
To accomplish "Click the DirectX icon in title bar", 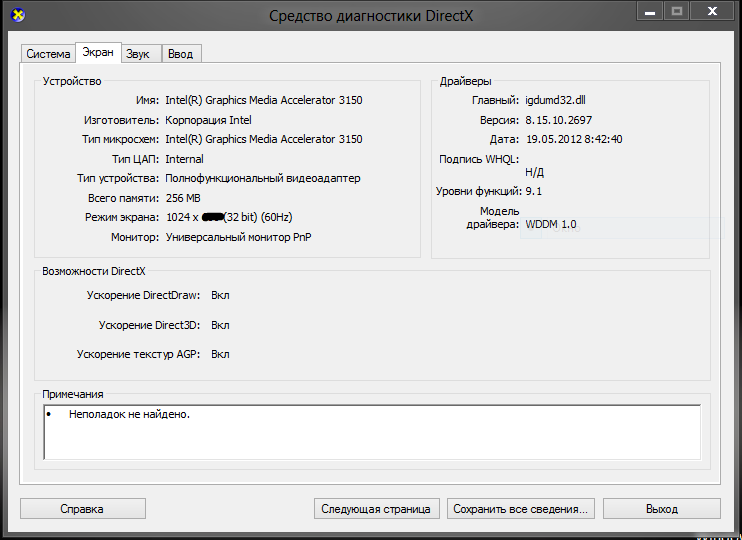I will (15, 15).
